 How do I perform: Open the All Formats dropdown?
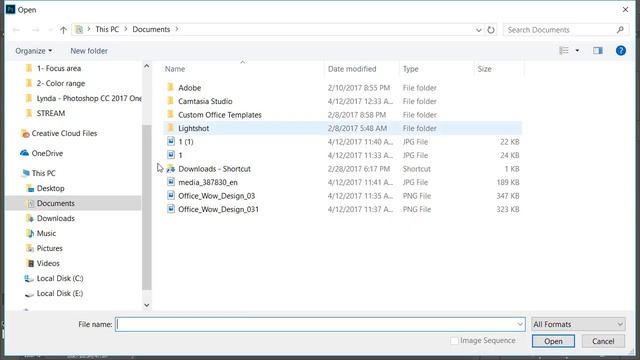pos(578,324)
